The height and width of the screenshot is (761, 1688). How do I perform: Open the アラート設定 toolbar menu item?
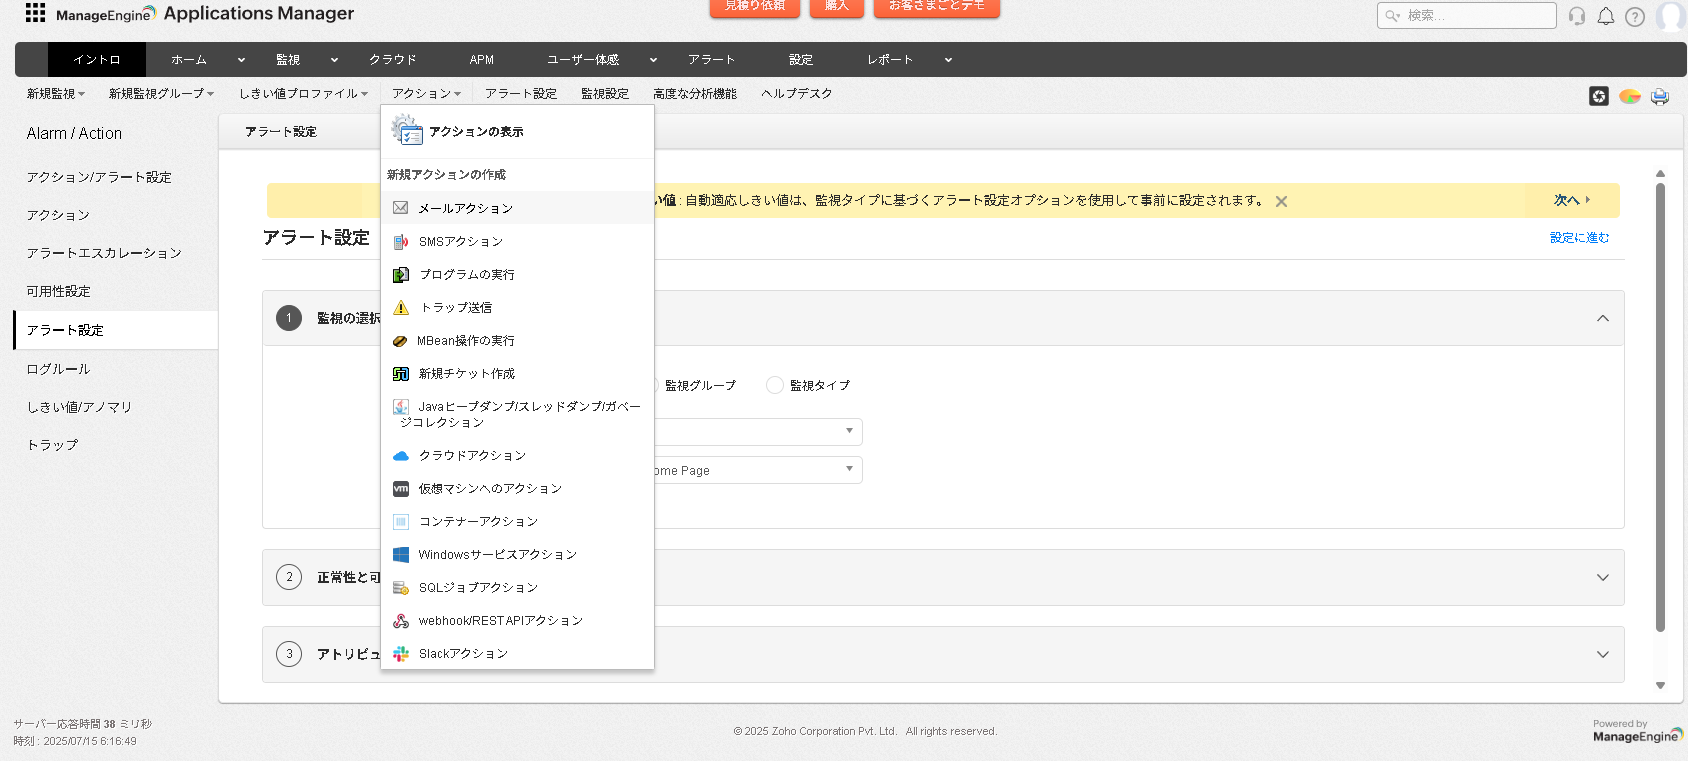(521, 93)
